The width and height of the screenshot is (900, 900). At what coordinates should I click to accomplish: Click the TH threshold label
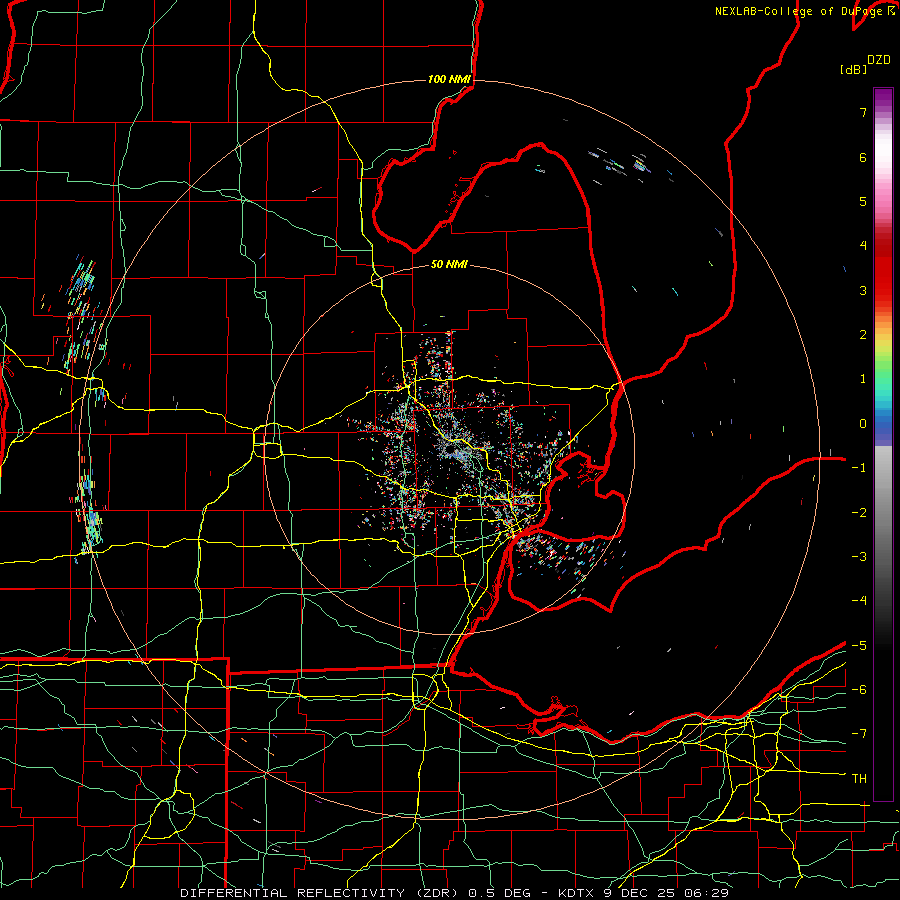[859, 779]
